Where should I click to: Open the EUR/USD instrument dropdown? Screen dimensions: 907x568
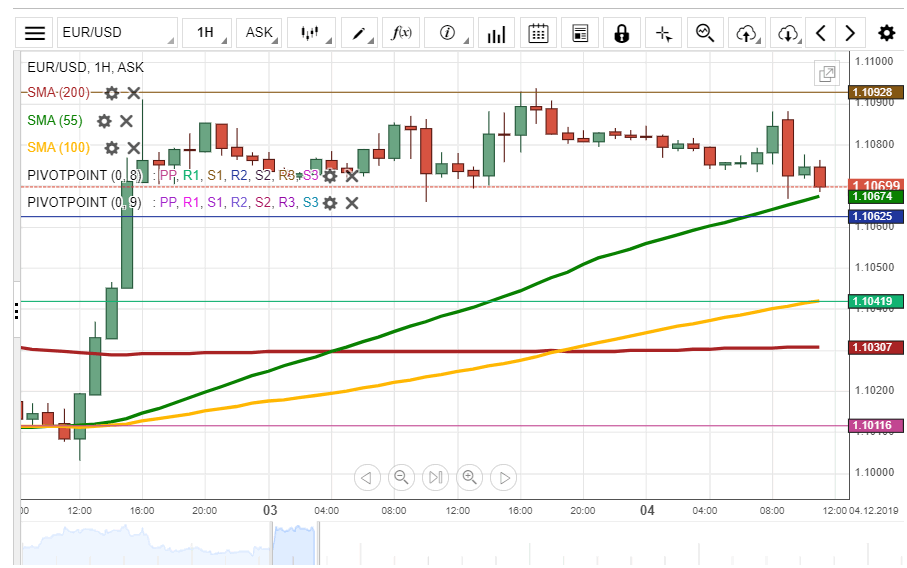[115, 33]
